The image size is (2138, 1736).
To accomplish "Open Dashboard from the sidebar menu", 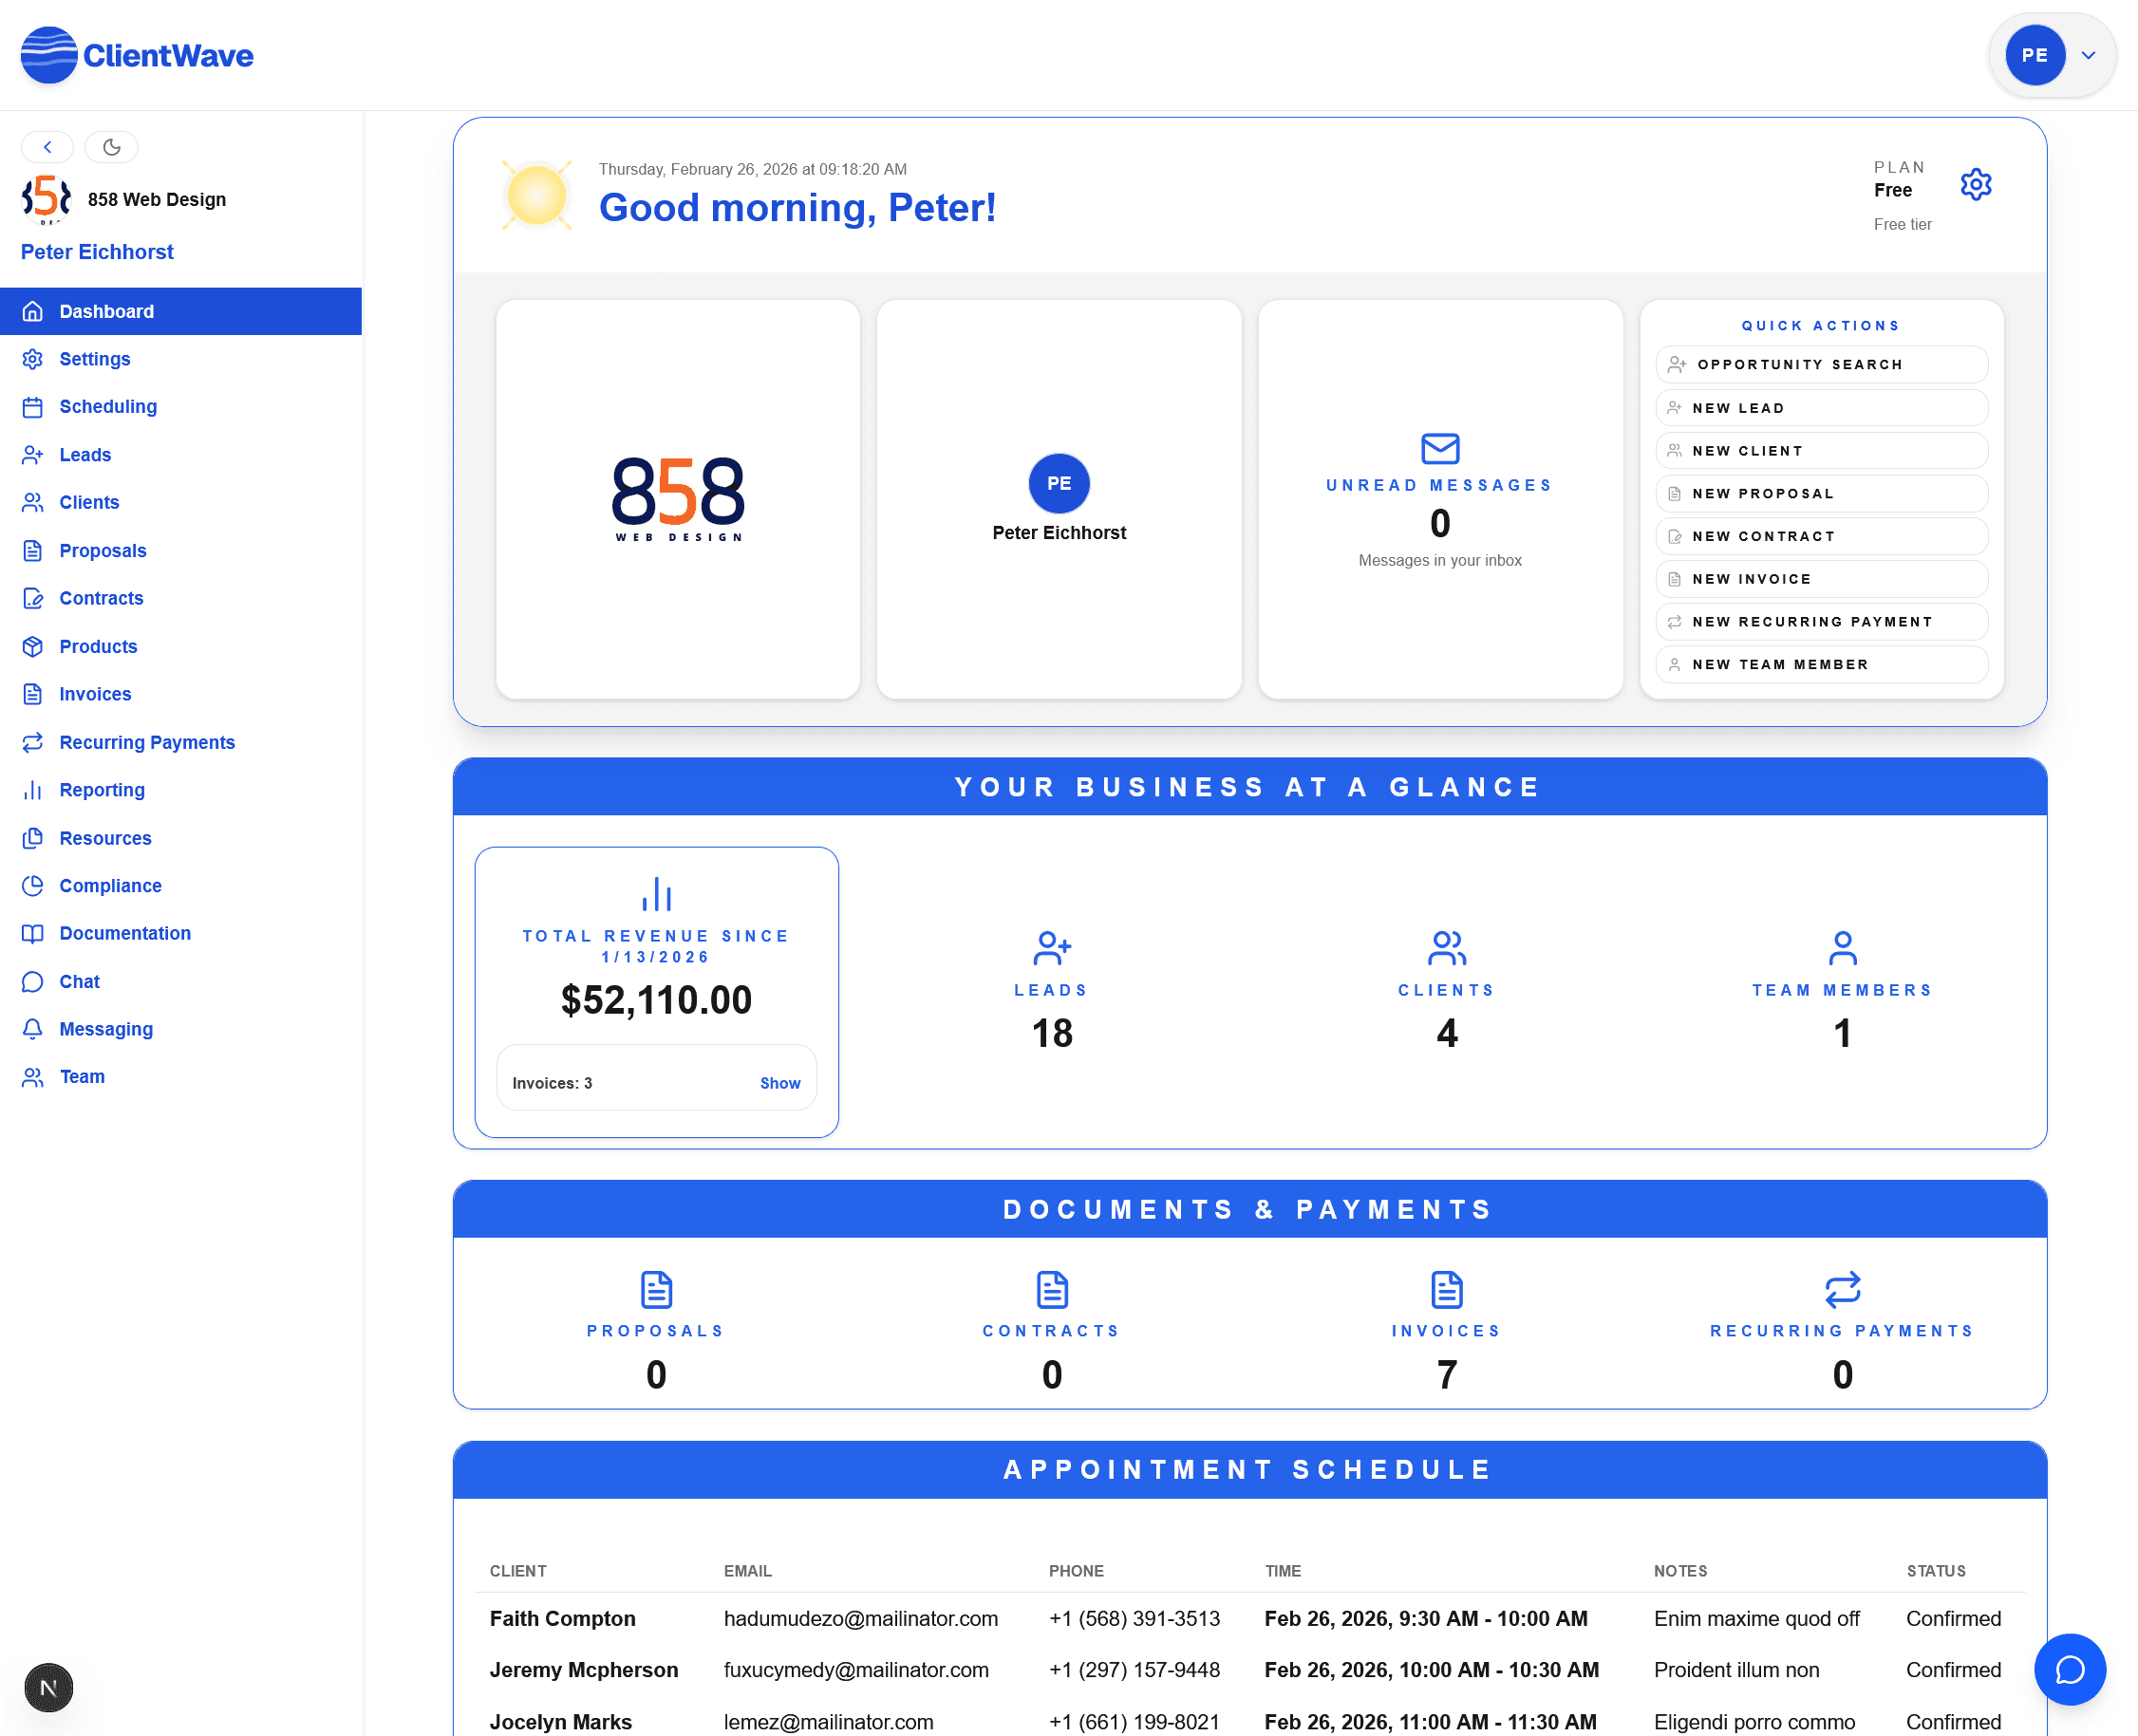I will [106, 311].
